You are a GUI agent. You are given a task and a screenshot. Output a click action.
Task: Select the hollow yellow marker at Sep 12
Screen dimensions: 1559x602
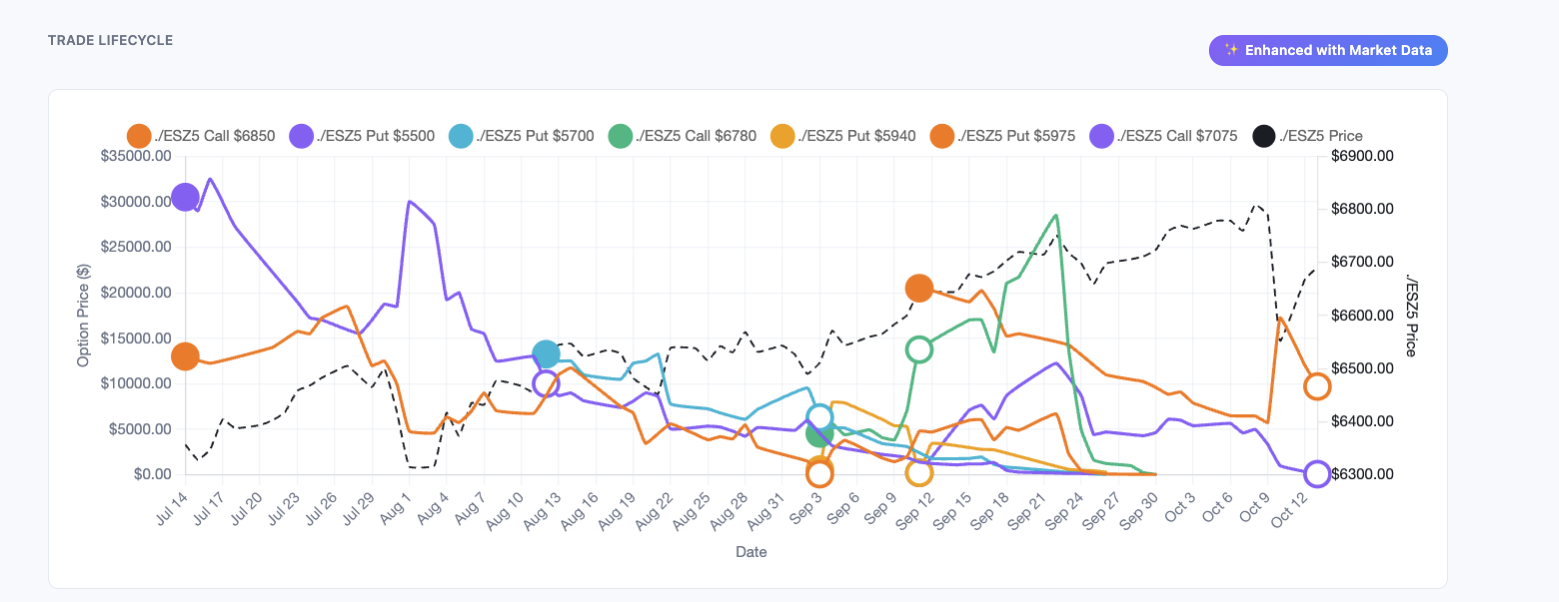(920, 472)
